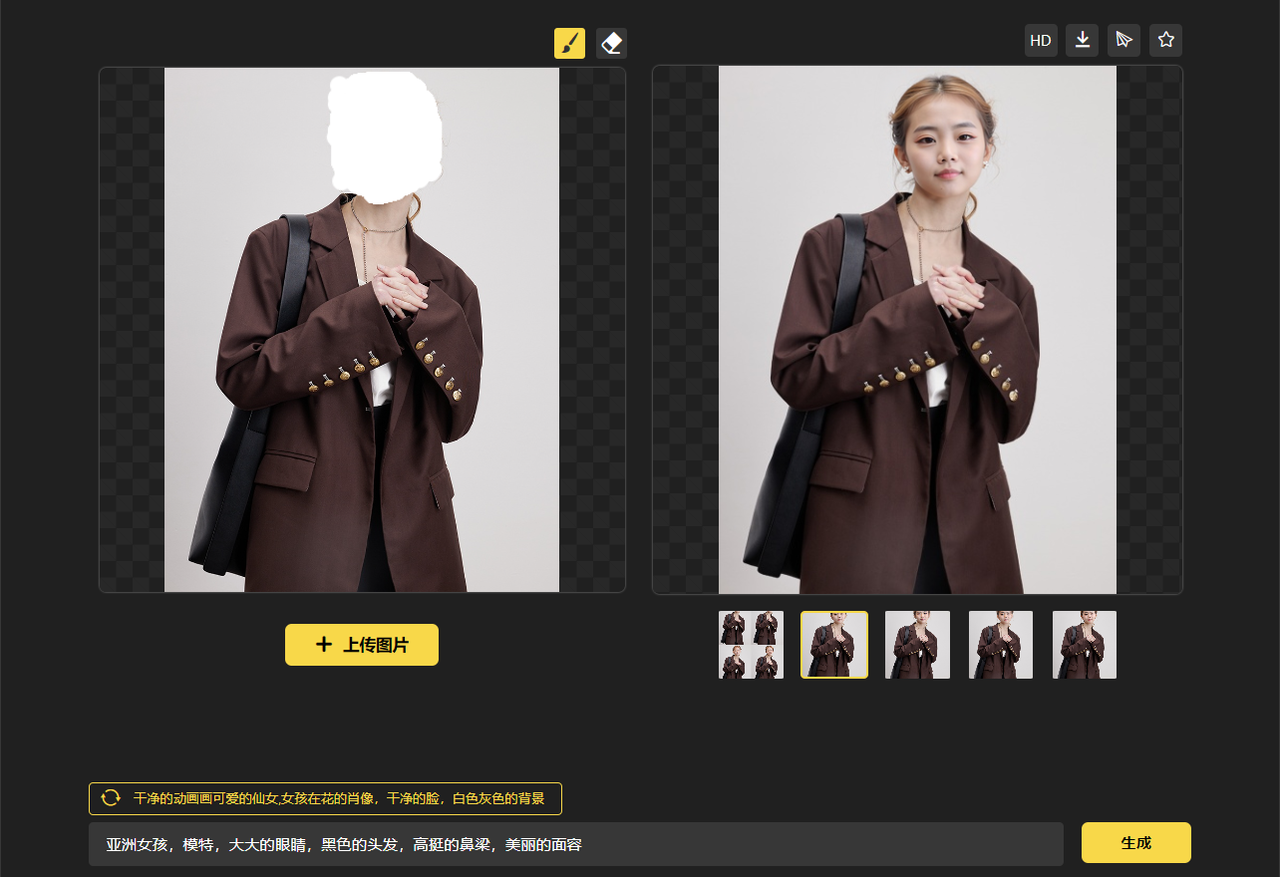
Task: Click the HD upscale button
Action: [x=1041, y=41]
